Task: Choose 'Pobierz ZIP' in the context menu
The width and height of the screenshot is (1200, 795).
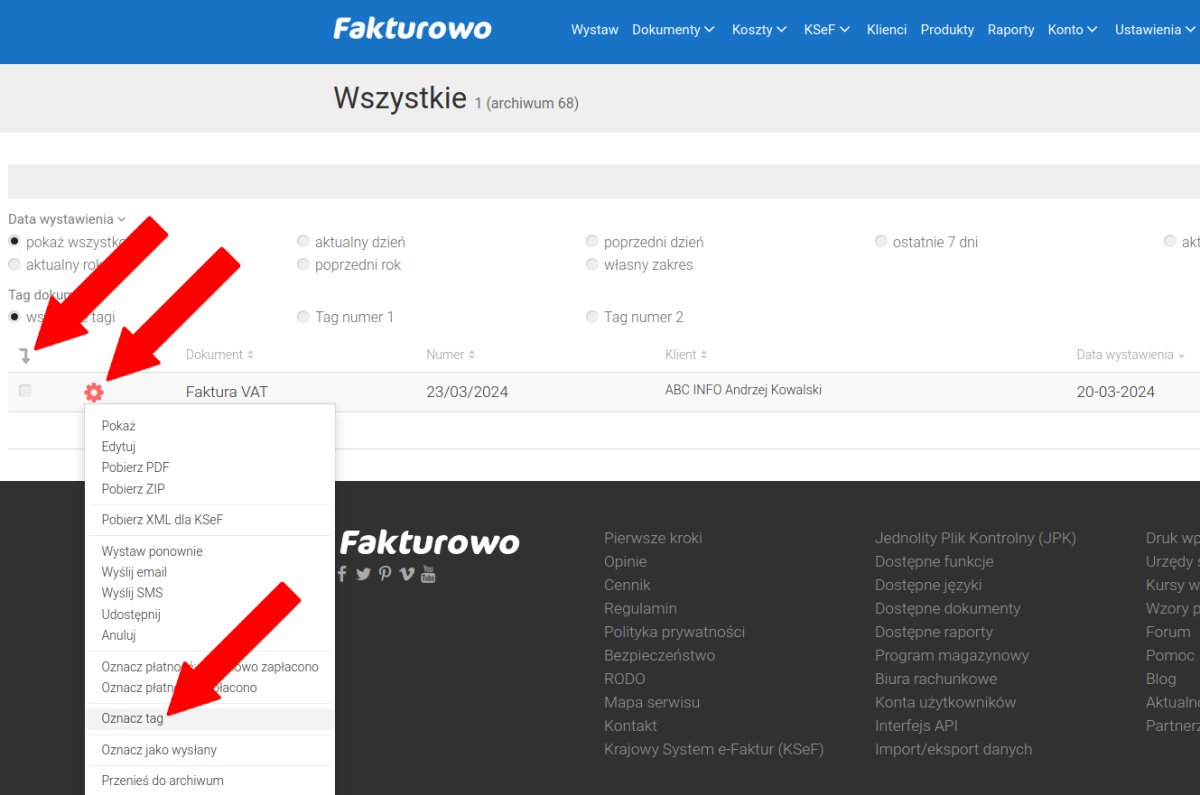Action: 133,489
